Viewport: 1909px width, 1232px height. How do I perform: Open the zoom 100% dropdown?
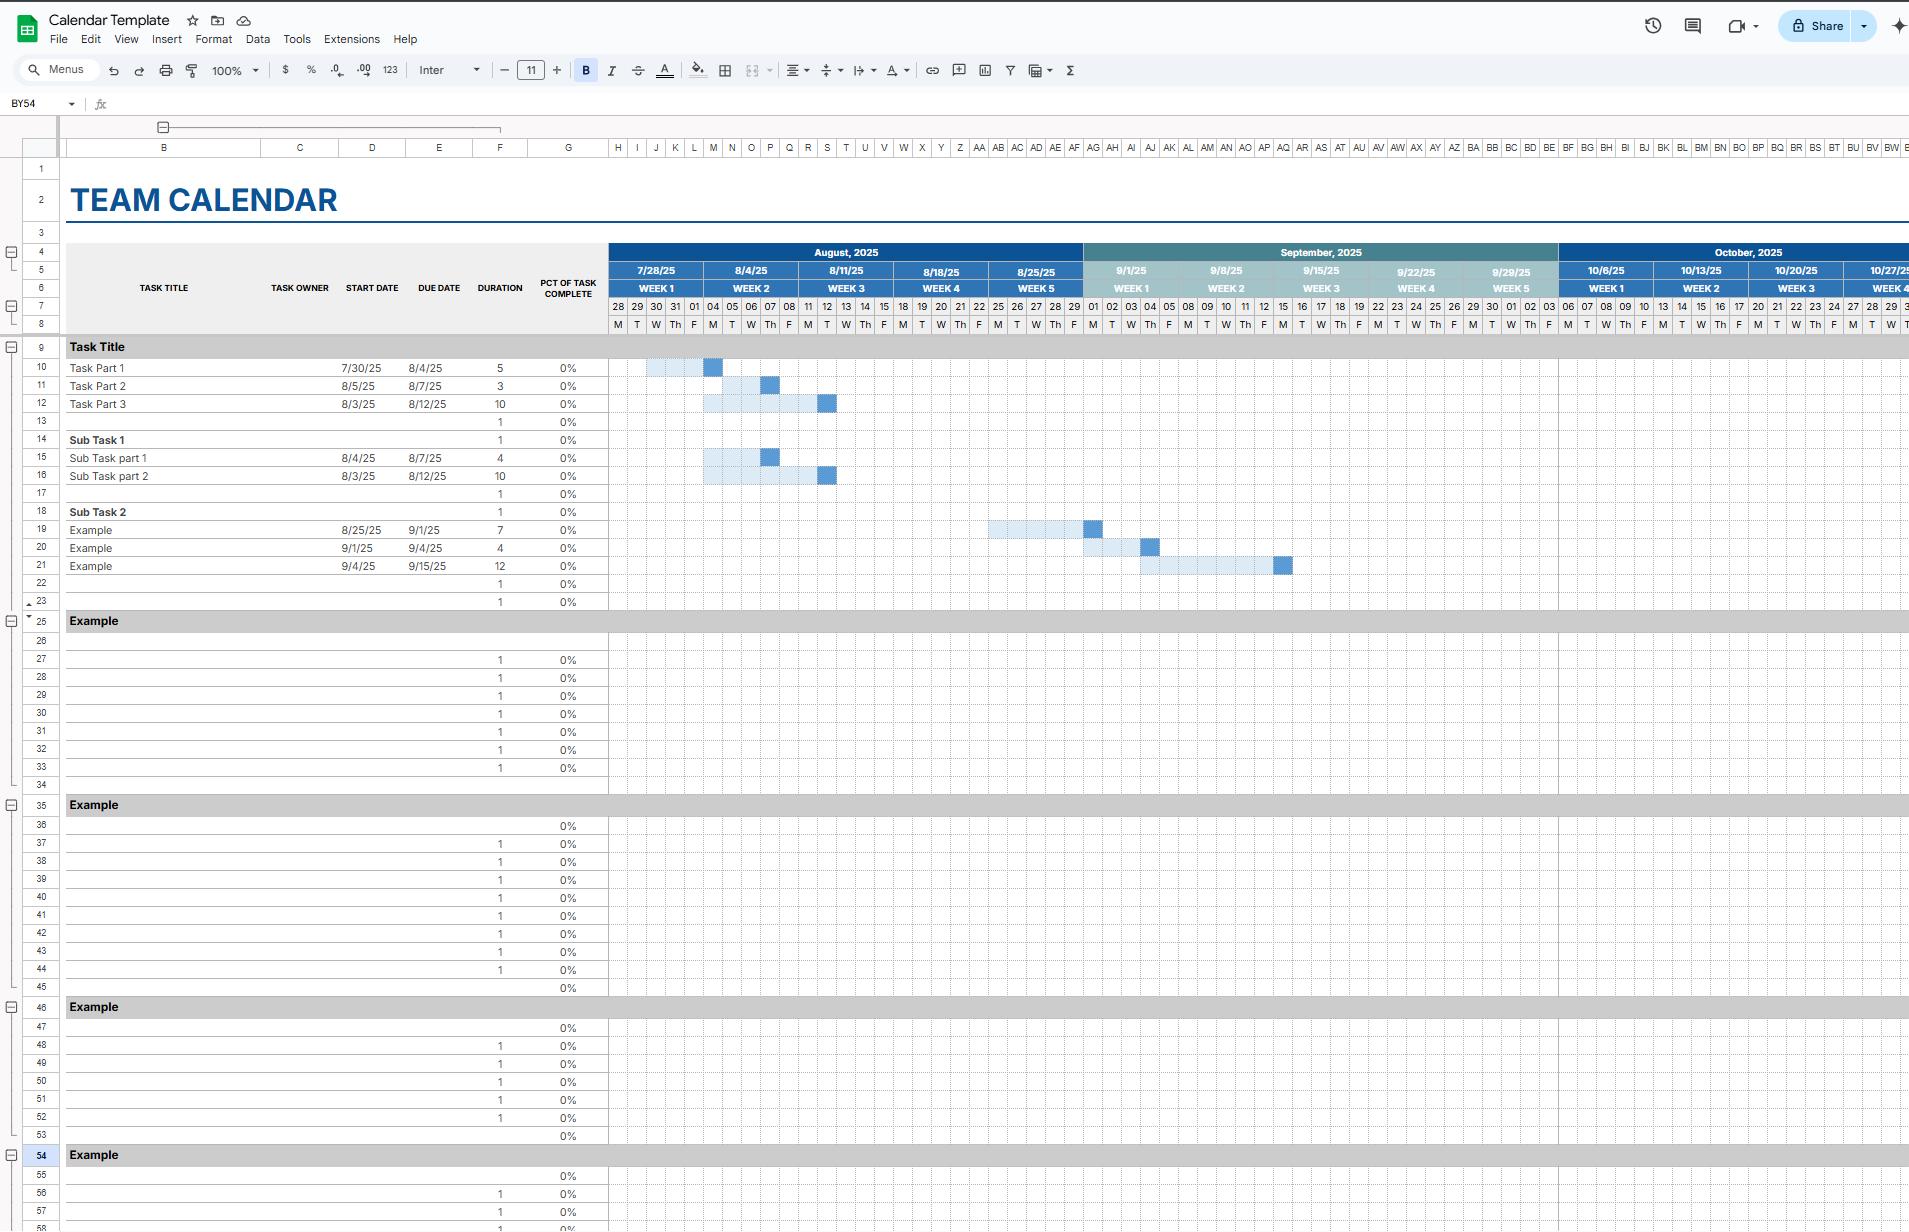click(x=236, y=71)
